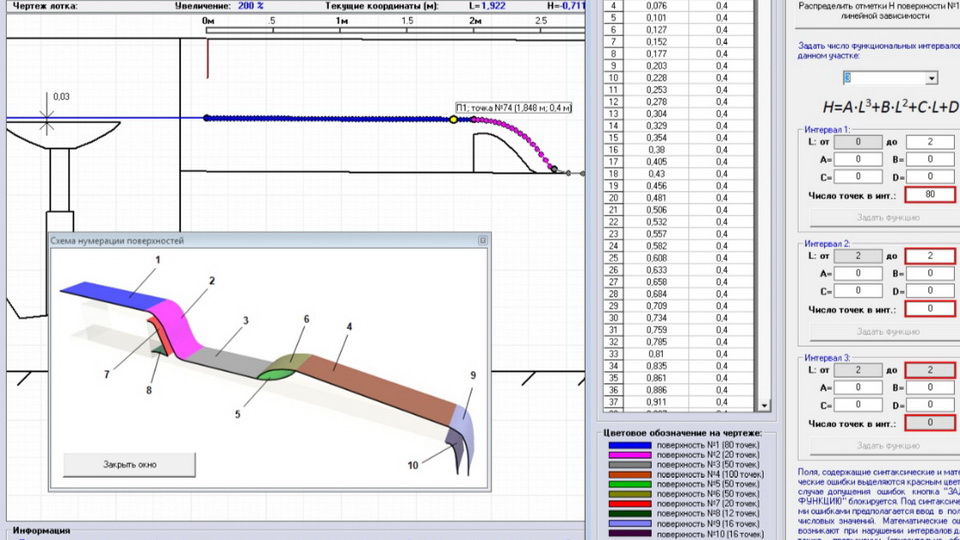Image resolution: width=960 pixels, height=540 pixels.
Task: Click Interval 2 coefficient A field
Action: pos(858,273)
